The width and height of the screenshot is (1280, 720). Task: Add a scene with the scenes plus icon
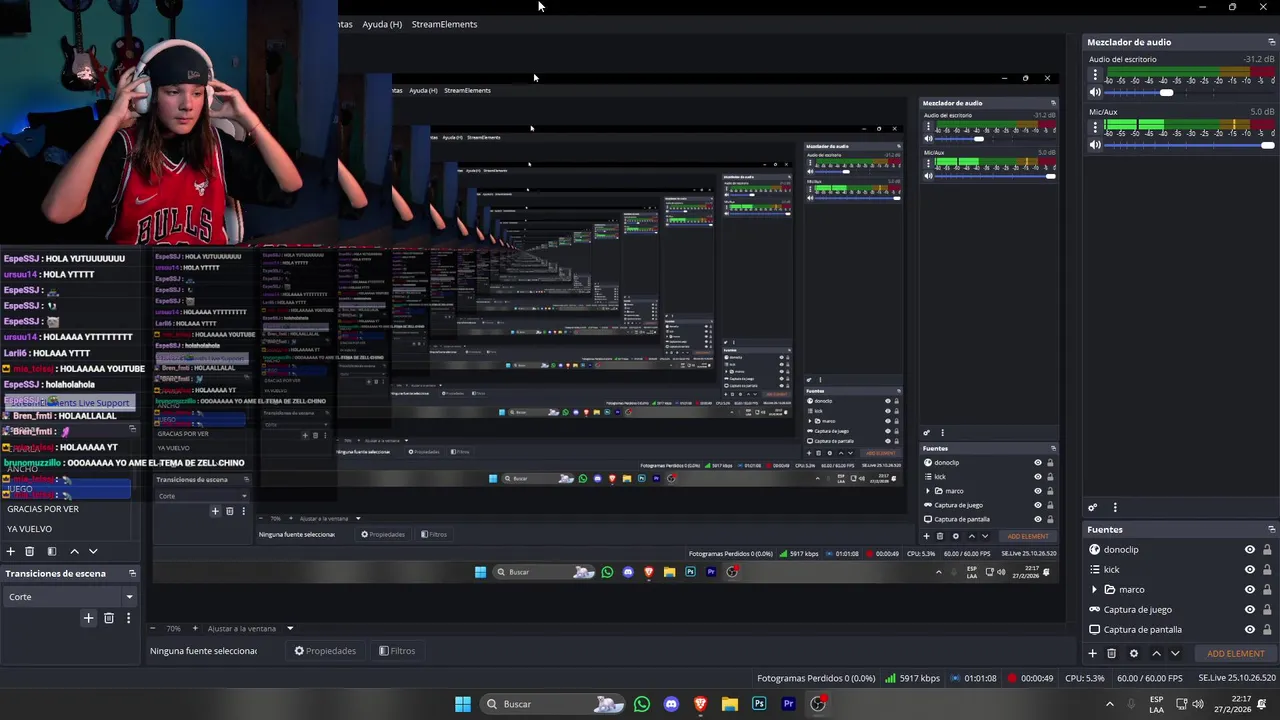click(x=11, y=551)
